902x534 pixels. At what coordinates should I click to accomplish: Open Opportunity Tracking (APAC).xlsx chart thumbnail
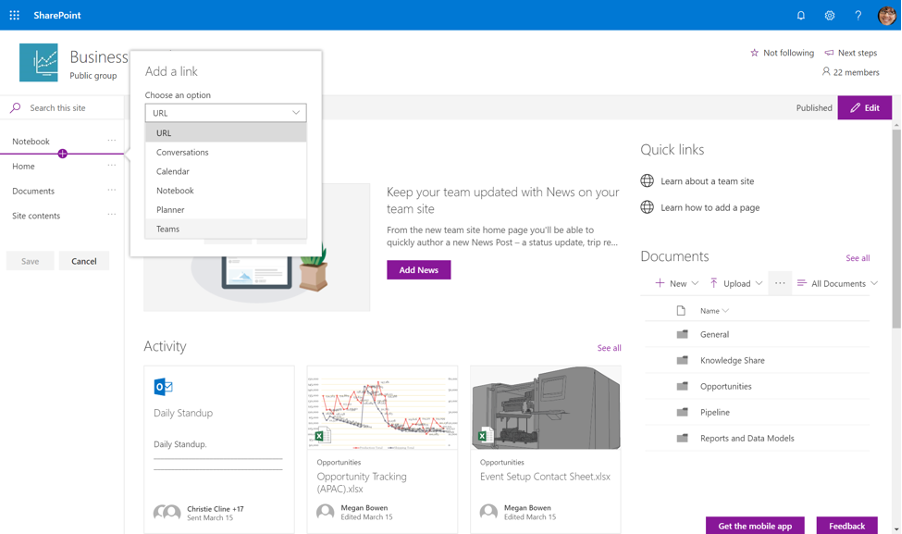click(x=383, y=408)
